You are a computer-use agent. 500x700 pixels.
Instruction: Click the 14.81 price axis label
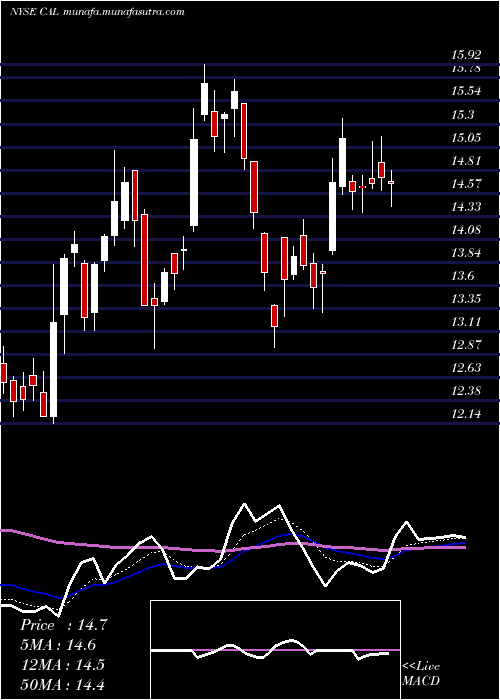click(x=466, y=160)
